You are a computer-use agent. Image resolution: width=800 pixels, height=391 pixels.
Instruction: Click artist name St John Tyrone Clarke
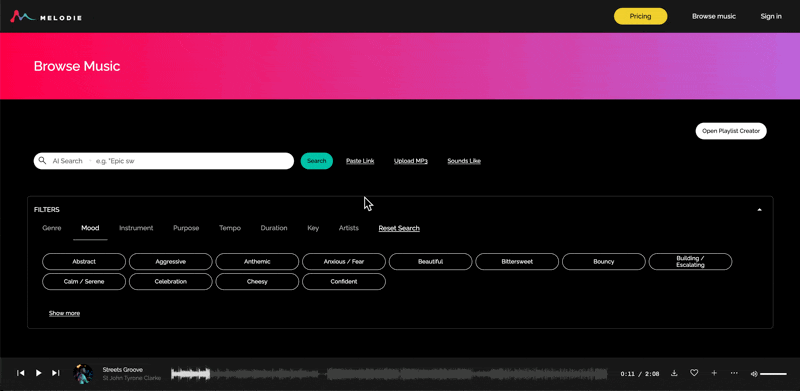[x=132, y=378]
